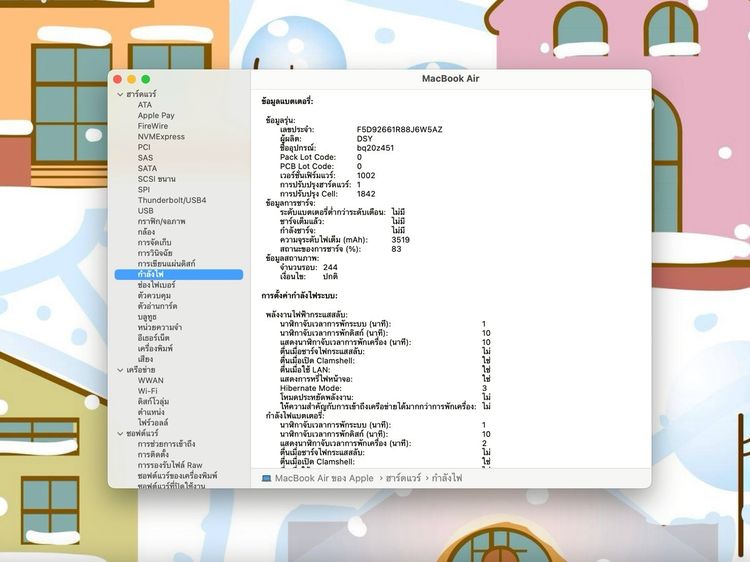The image size is (750, 562).
Task: Click MacBook Air ของ Apple in path bar
Action: pos(323,479)
